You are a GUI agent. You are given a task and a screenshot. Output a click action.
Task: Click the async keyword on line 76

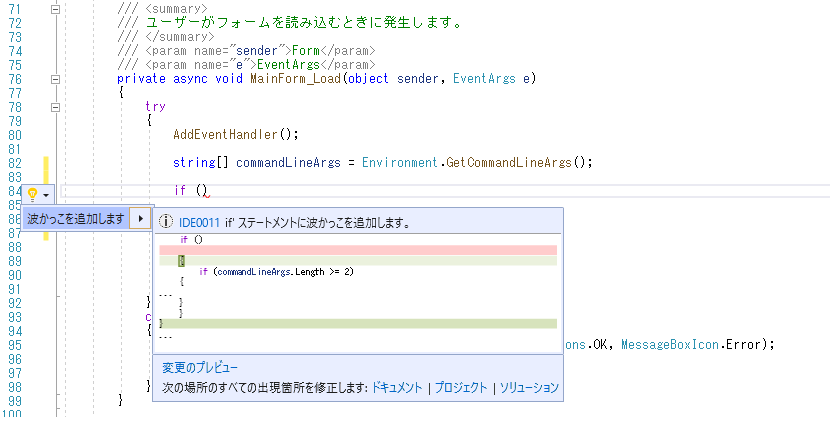(x=191, y=79)
